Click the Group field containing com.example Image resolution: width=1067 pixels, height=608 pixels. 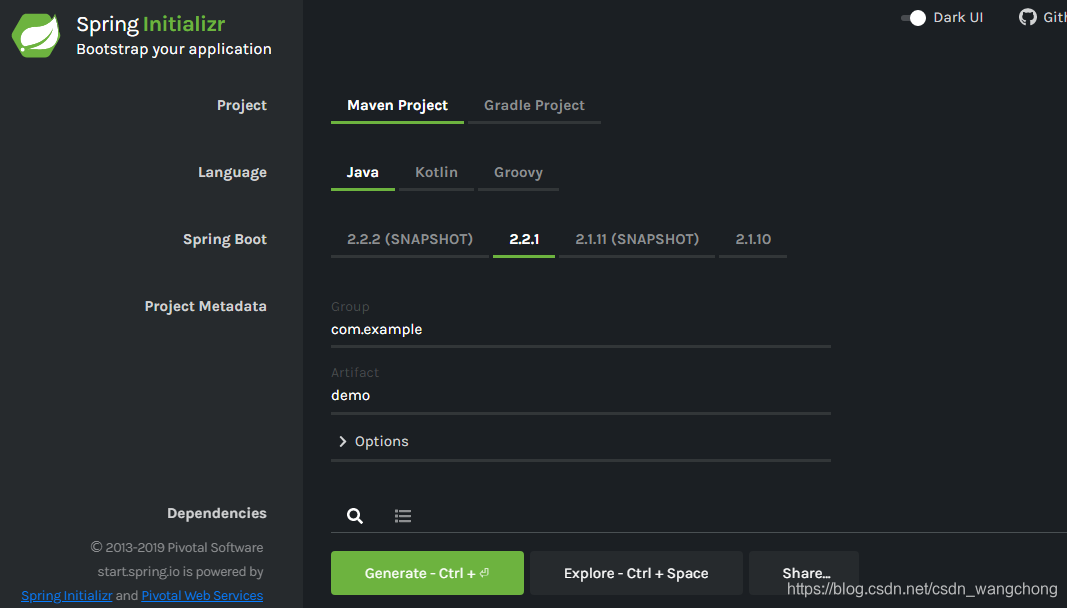click(x=580, y=330)
